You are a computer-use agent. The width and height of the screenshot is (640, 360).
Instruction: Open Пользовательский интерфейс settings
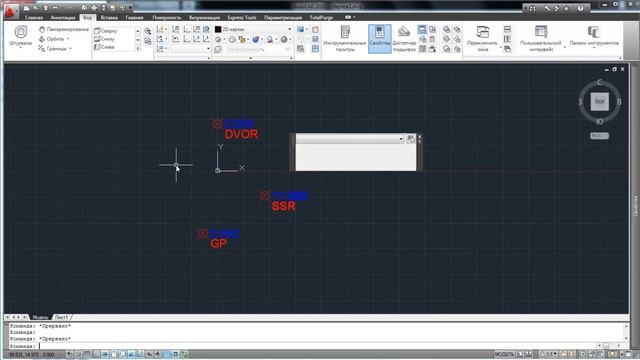coord(541,38)
